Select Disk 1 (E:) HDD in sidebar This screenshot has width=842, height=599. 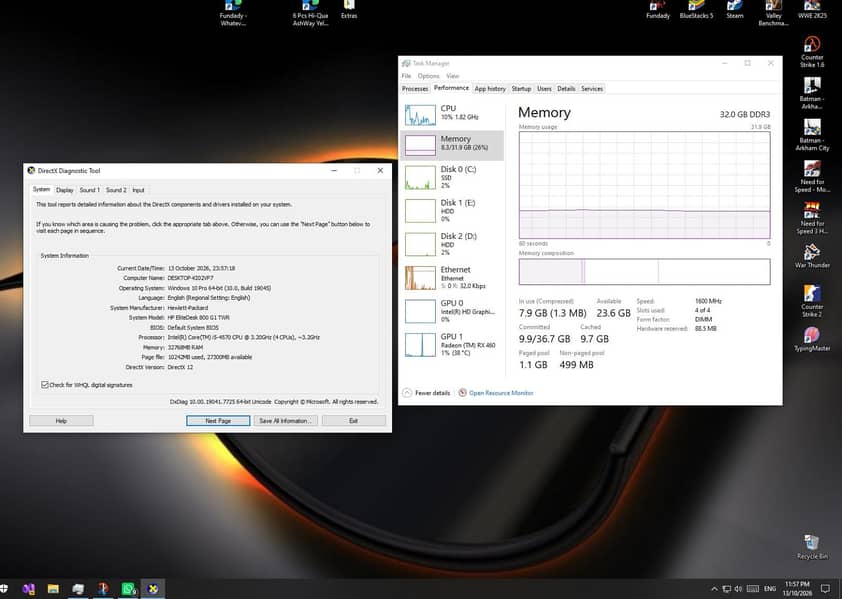(452, 211)
